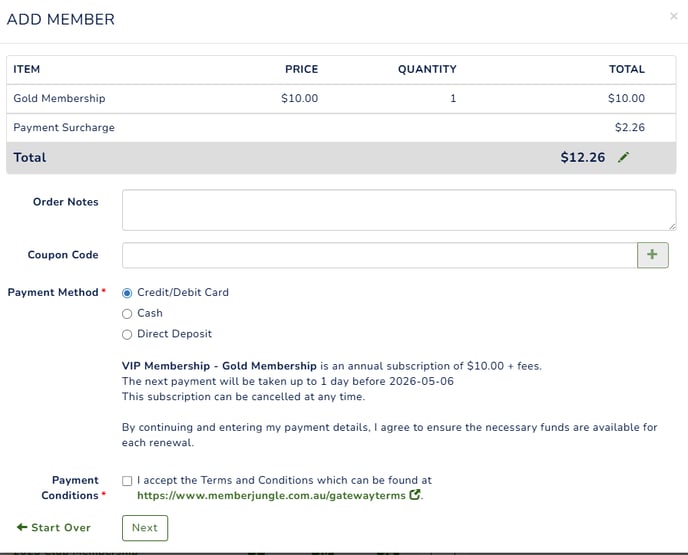Tick the accept Terms and Conditions checkbox
Screen dimensions: 688x555
(x=127, y=481)
